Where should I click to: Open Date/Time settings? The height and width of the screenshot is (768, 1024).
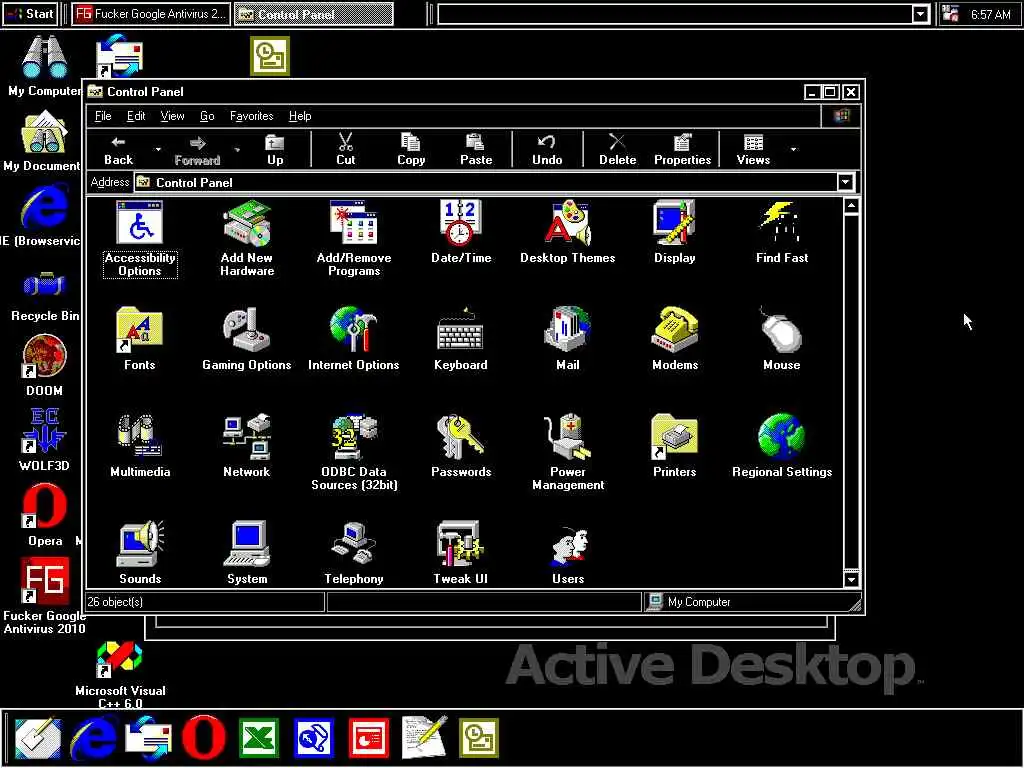(461, 232)
